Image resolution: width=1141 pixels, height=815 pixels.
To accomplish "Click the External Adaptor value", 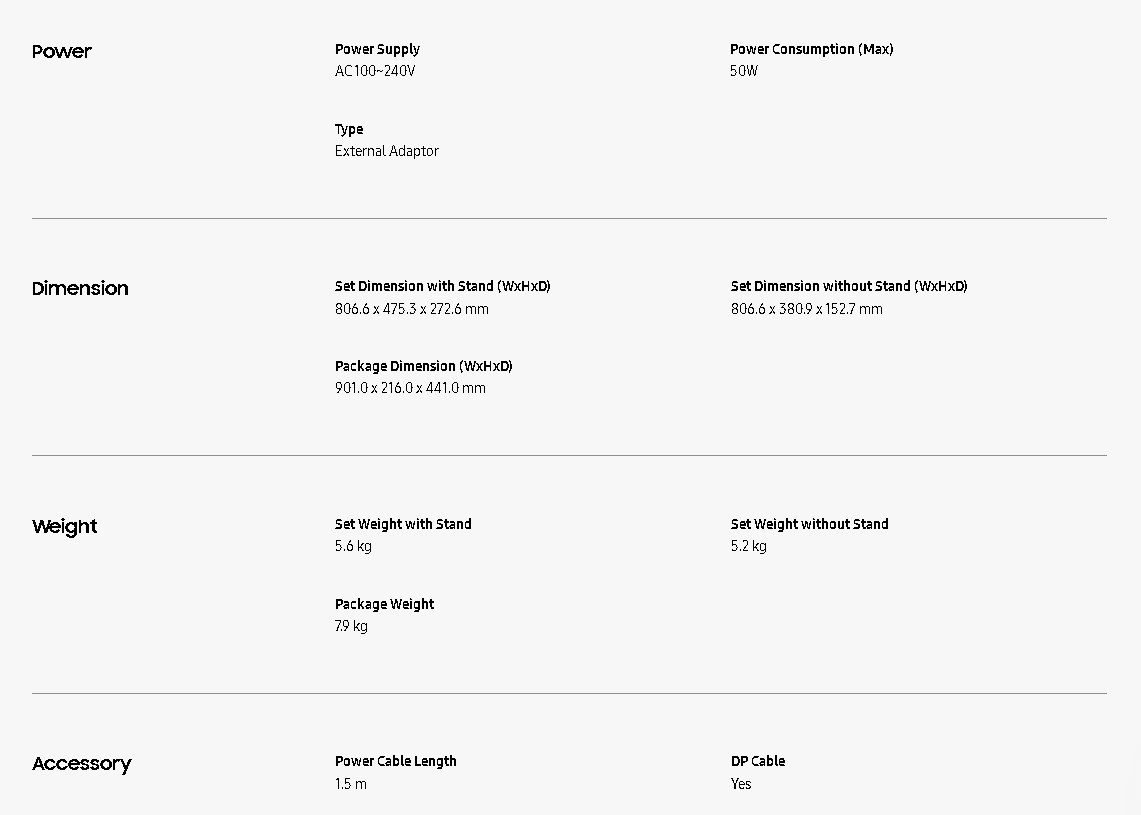I will click(387, 151).
